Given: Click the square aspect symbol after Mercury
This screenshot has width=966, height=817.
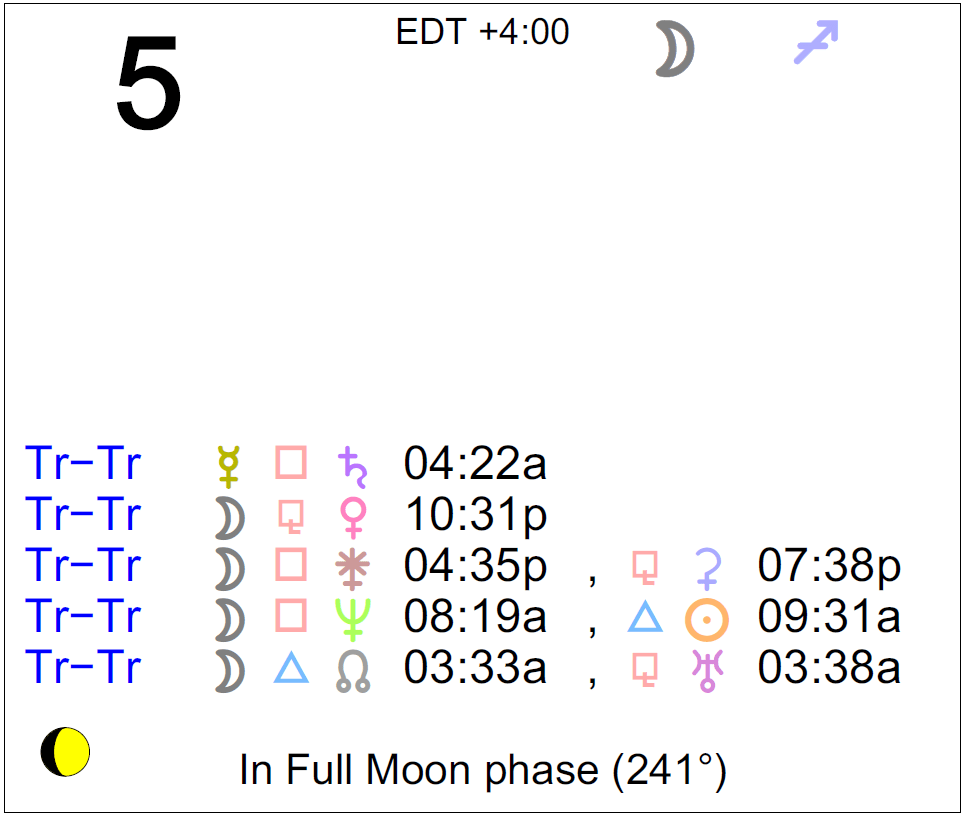Looking at the screenshot, I should pos(291,464).
